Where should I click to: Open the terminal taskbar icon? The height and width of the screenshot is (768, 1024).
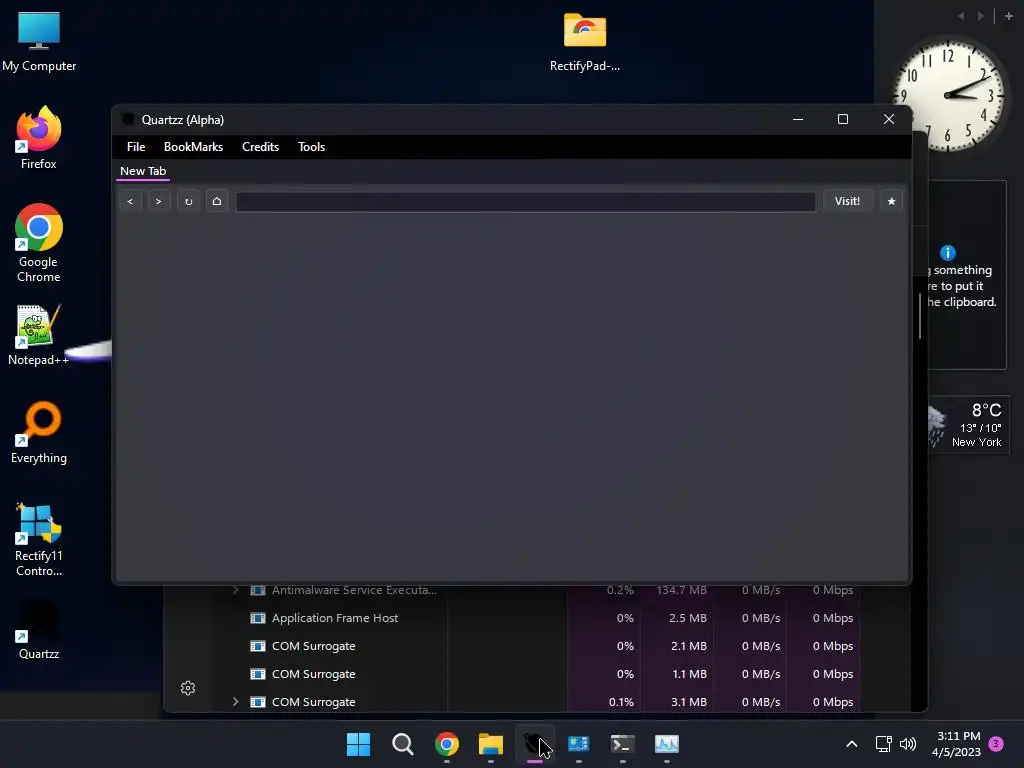click(622, 744)
